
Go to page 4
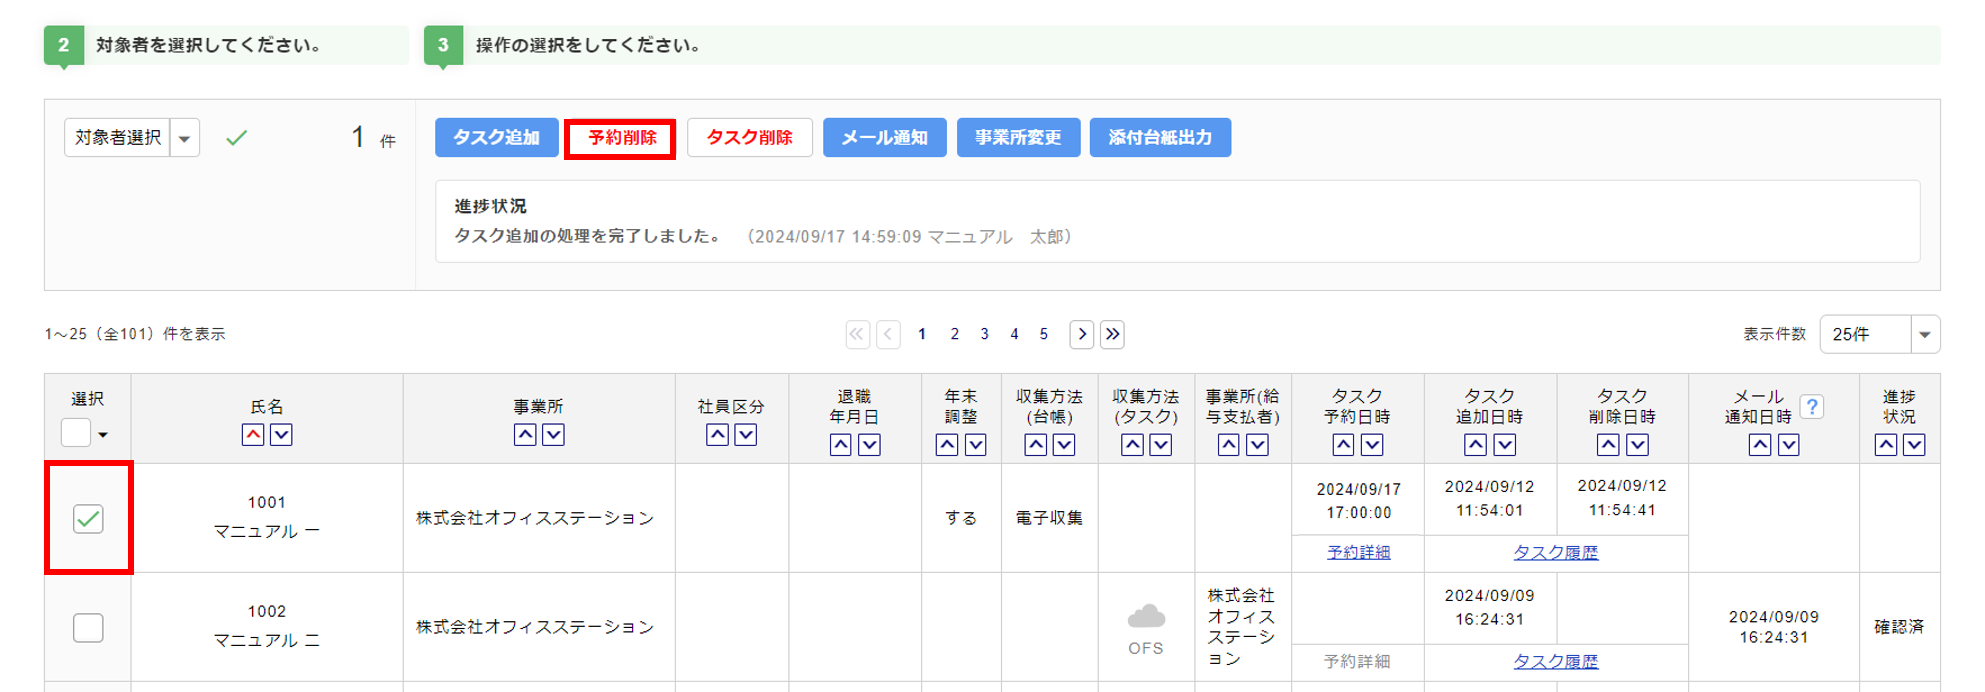click(1014, 334)
